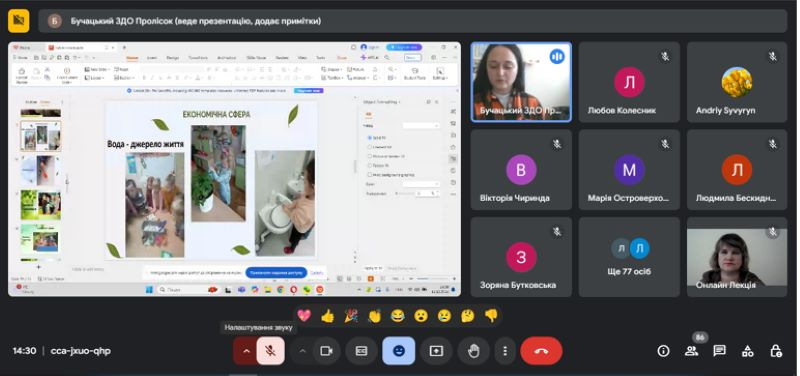Select Зоряна Бутковська participant tile

521,257
